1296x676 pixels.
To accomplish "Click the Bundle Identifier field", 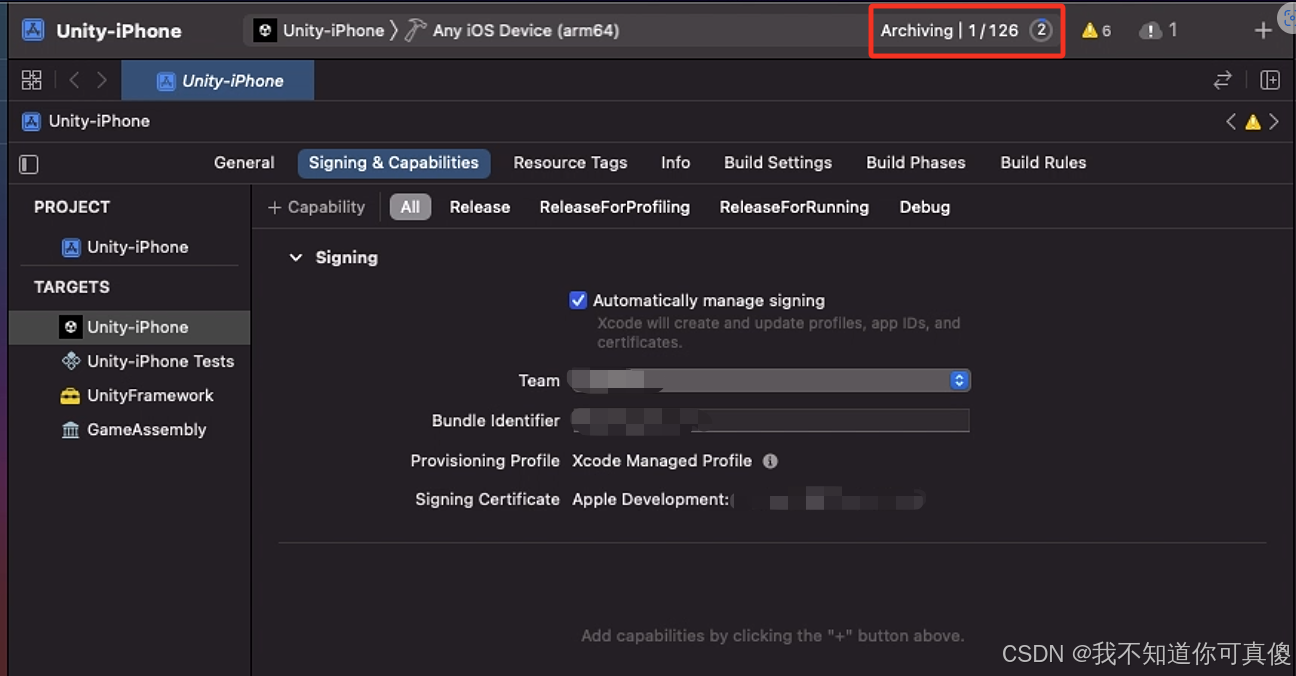I will pos(770,420).
